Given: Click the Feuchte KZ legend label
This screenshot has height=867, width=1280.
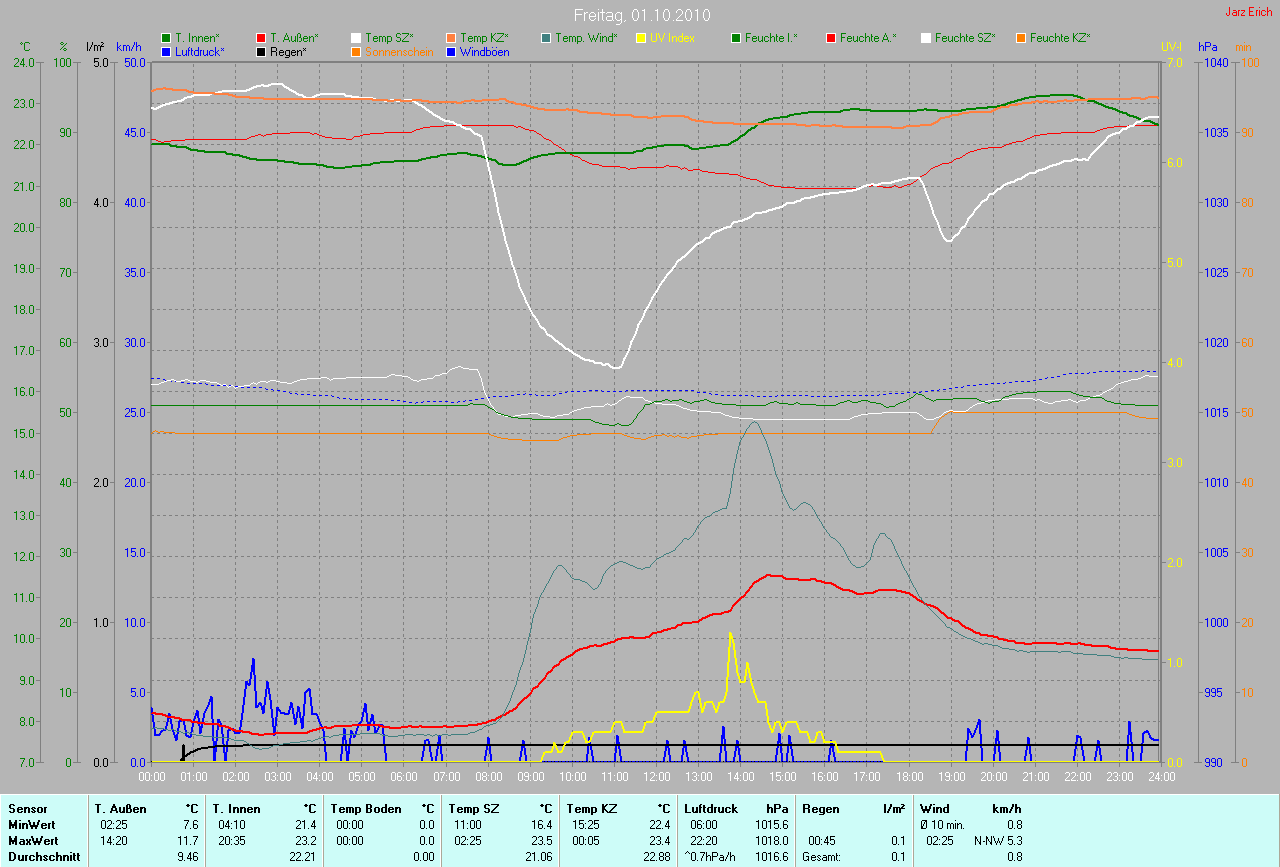Looking at the screenshot, I should 1059,38.
